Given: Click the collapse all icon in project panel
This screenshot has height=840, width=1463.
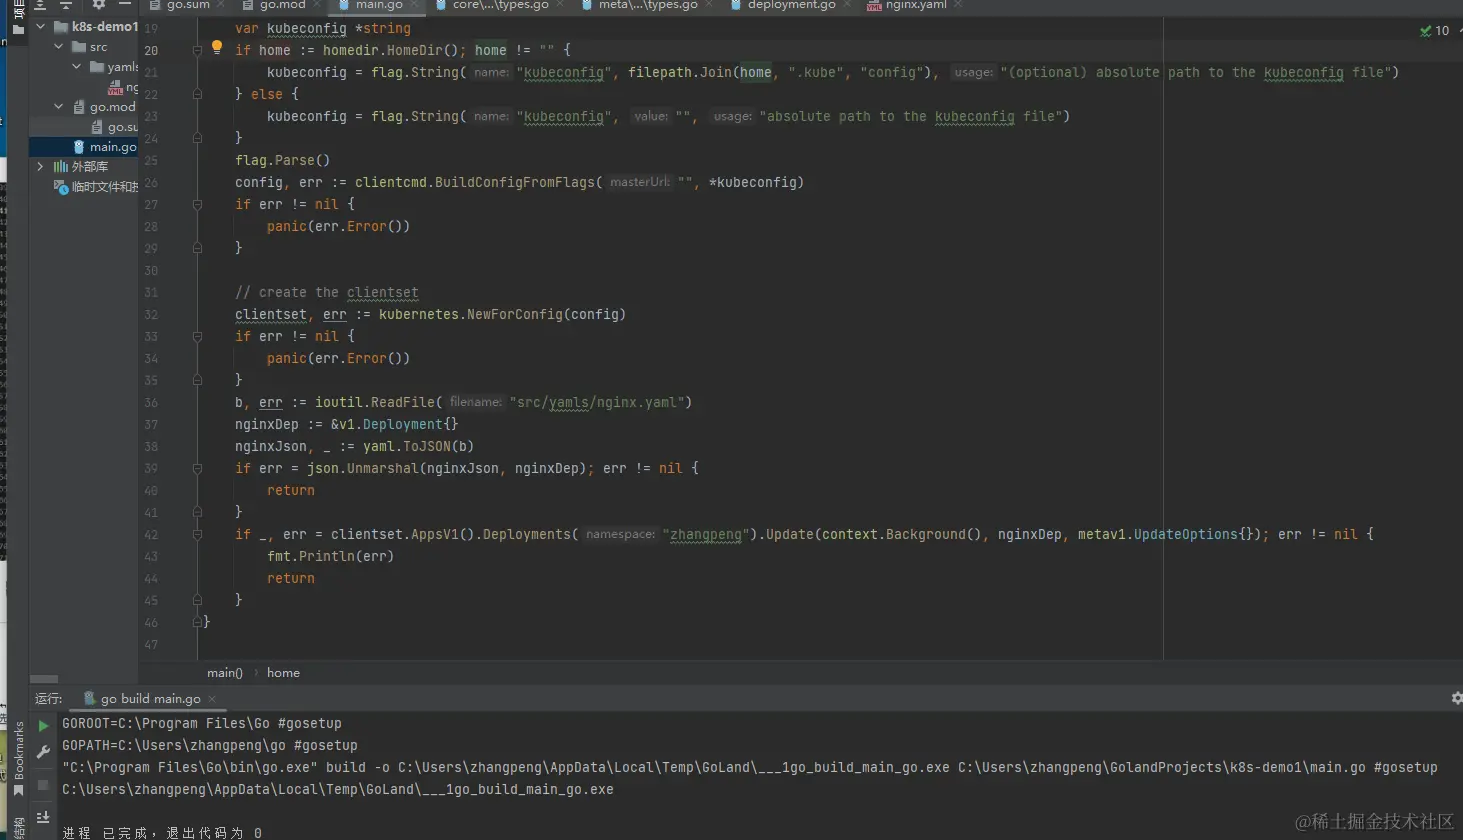Looking at the screenshot, I should coord(66,5).
